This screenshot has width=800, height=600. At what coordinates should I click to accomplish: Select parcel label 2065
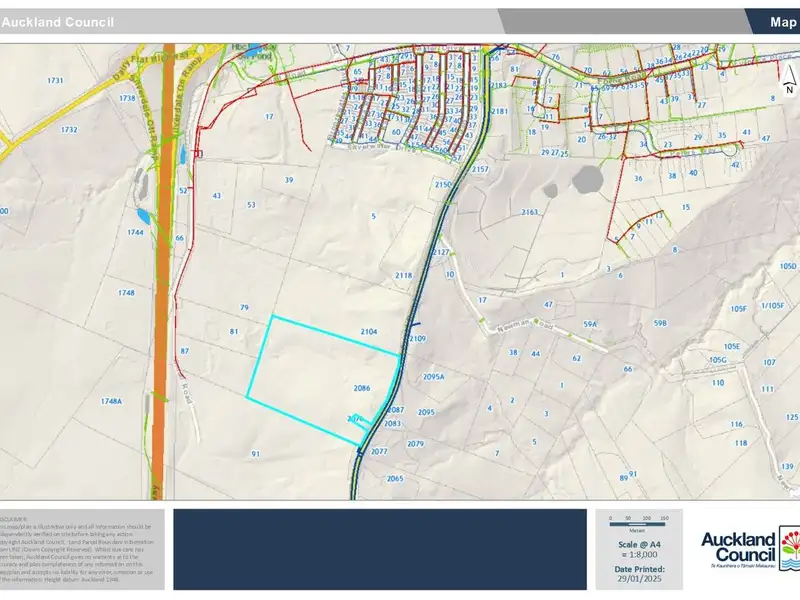394,479
